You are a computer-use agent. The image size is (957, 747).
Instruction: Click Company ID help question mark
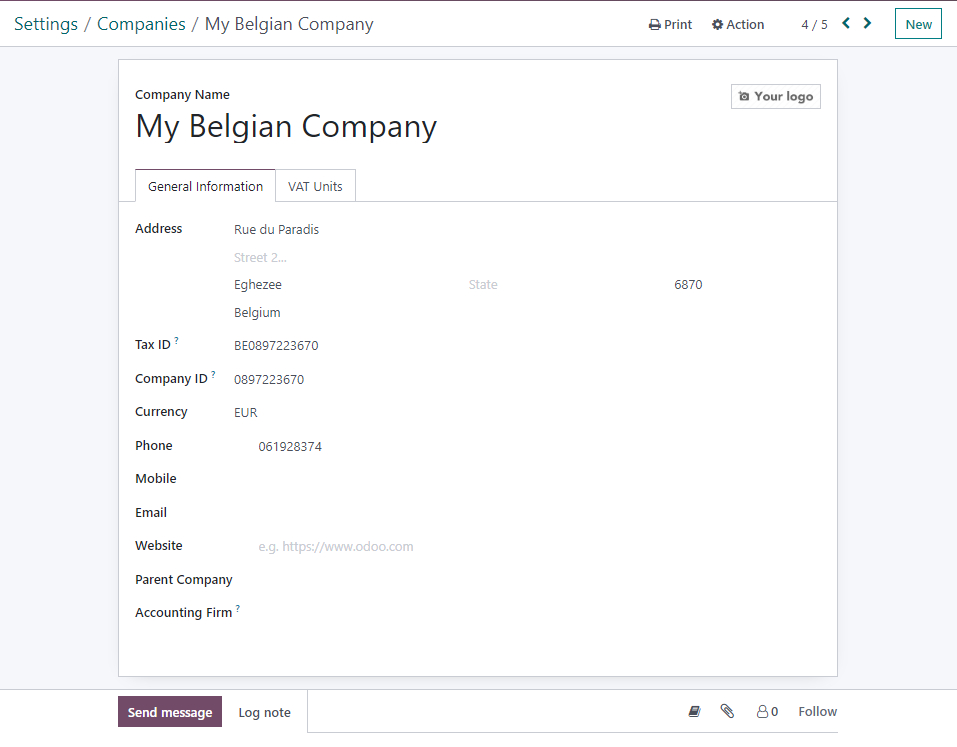213,375
